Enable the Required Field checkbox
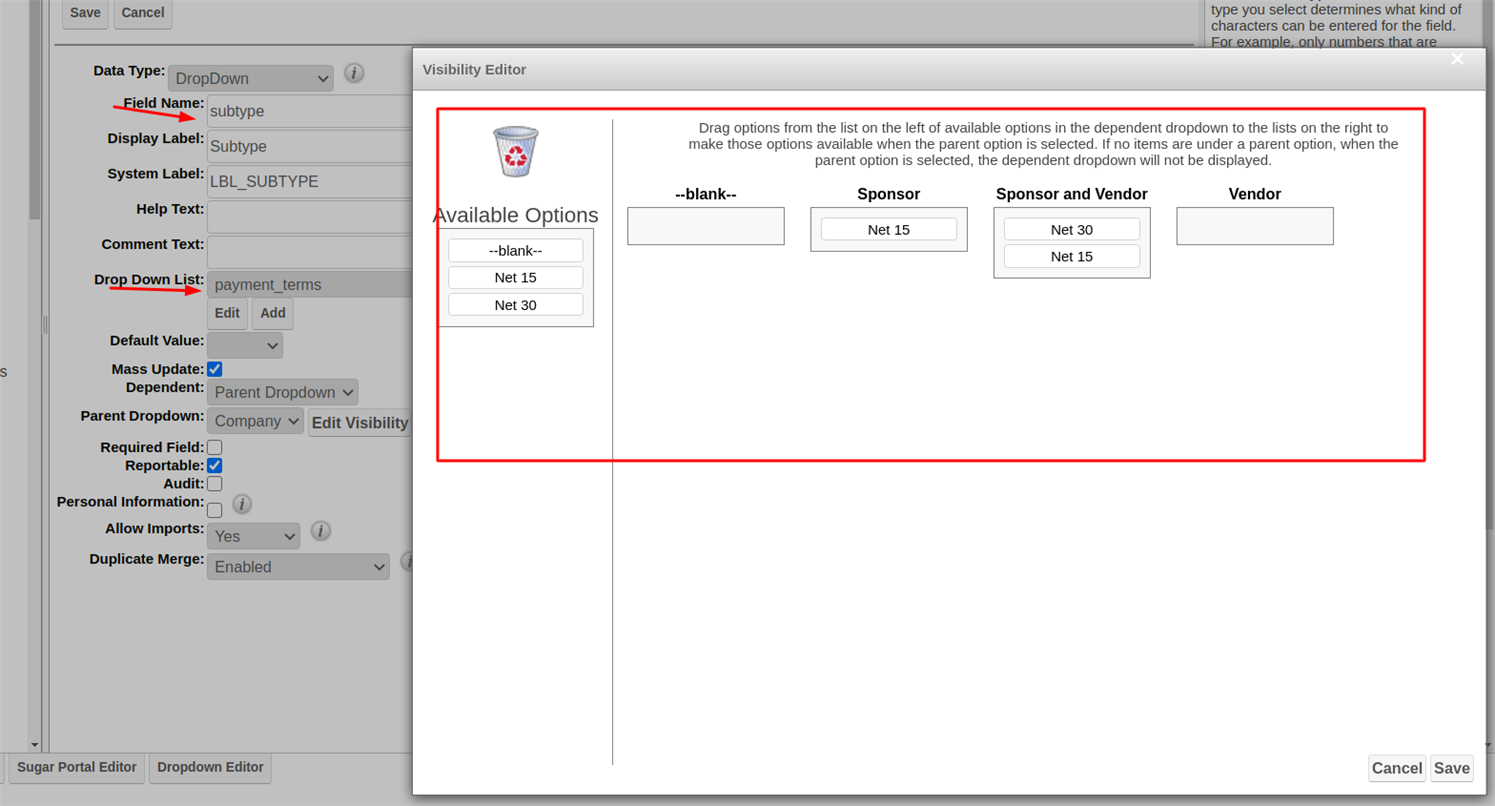The height and width of the screenshot is (806, 1495). (215, 447)
